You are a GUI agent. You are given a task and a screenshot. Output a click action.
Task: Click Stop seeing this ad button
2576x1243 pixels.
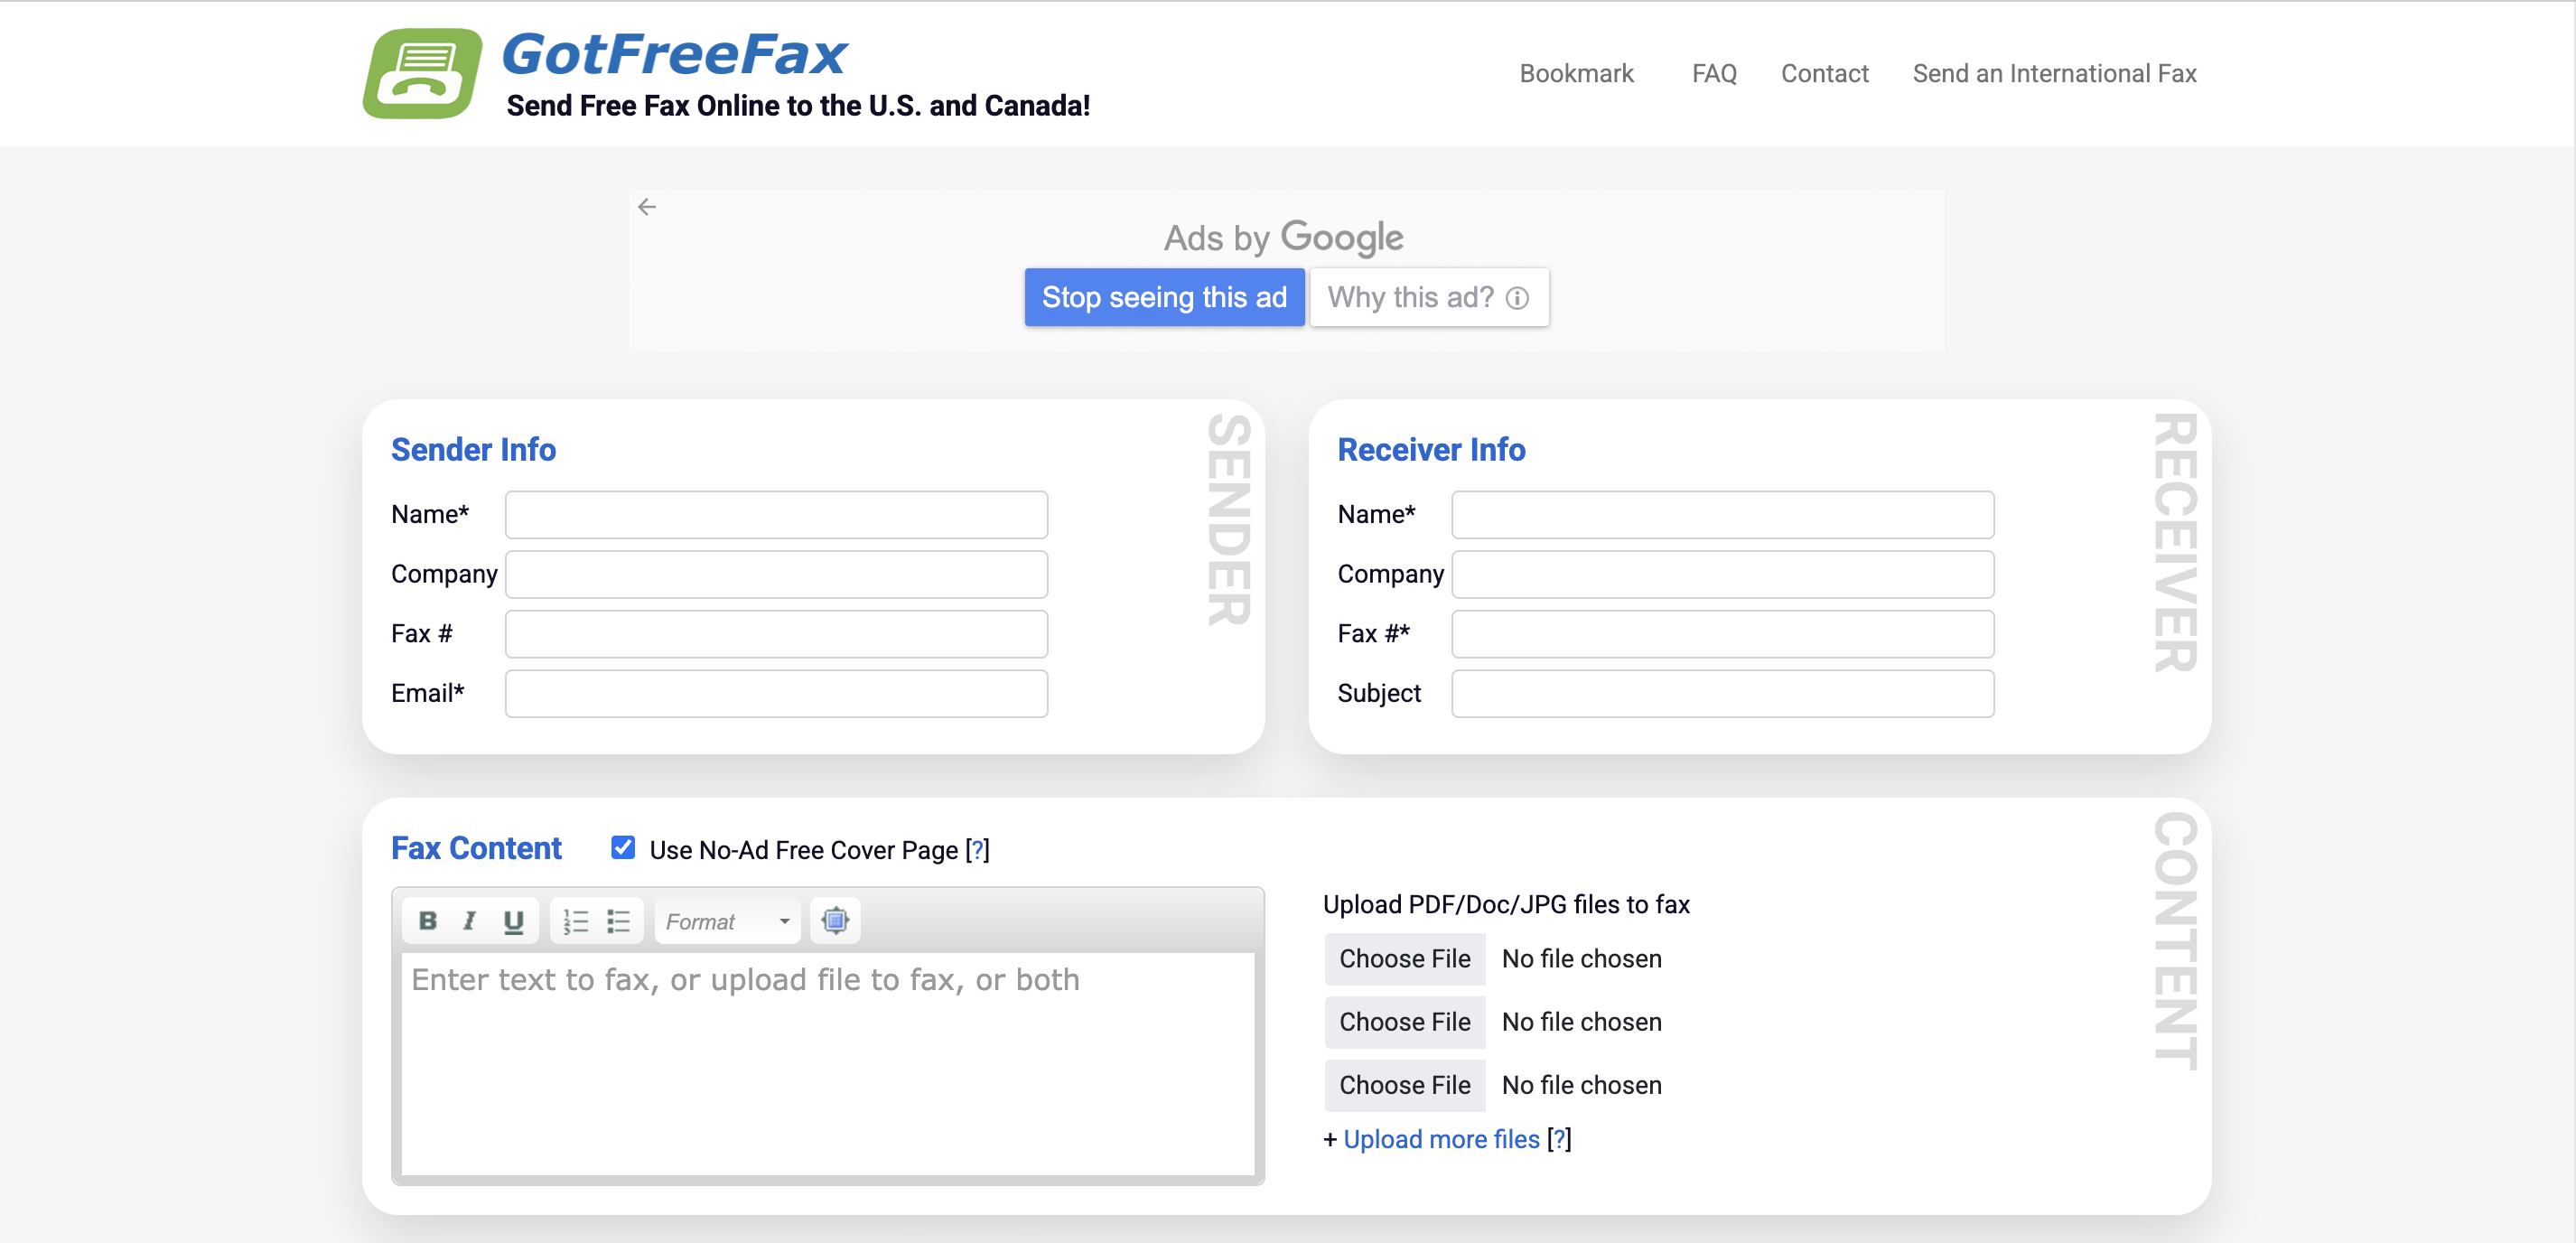(1163, 297)
